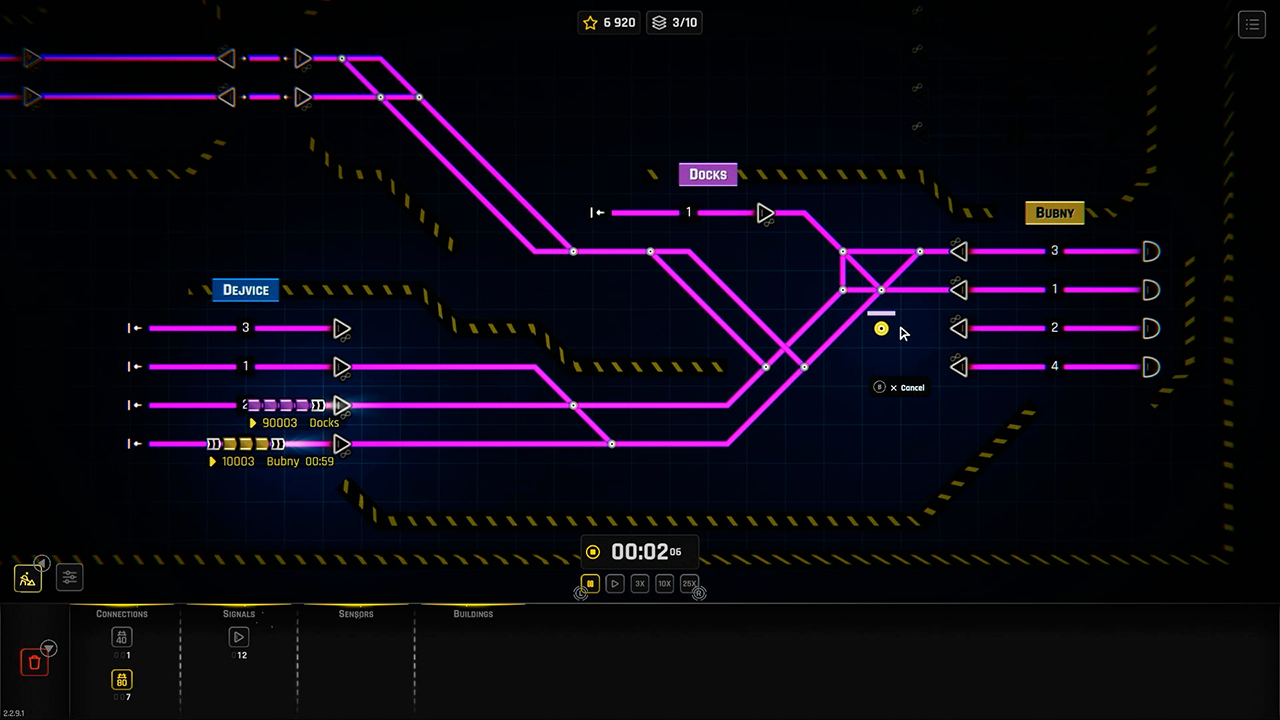The image size is (1280, 720).
Task: Open the settings sliders panel icon
Action: tap(69, 577)
